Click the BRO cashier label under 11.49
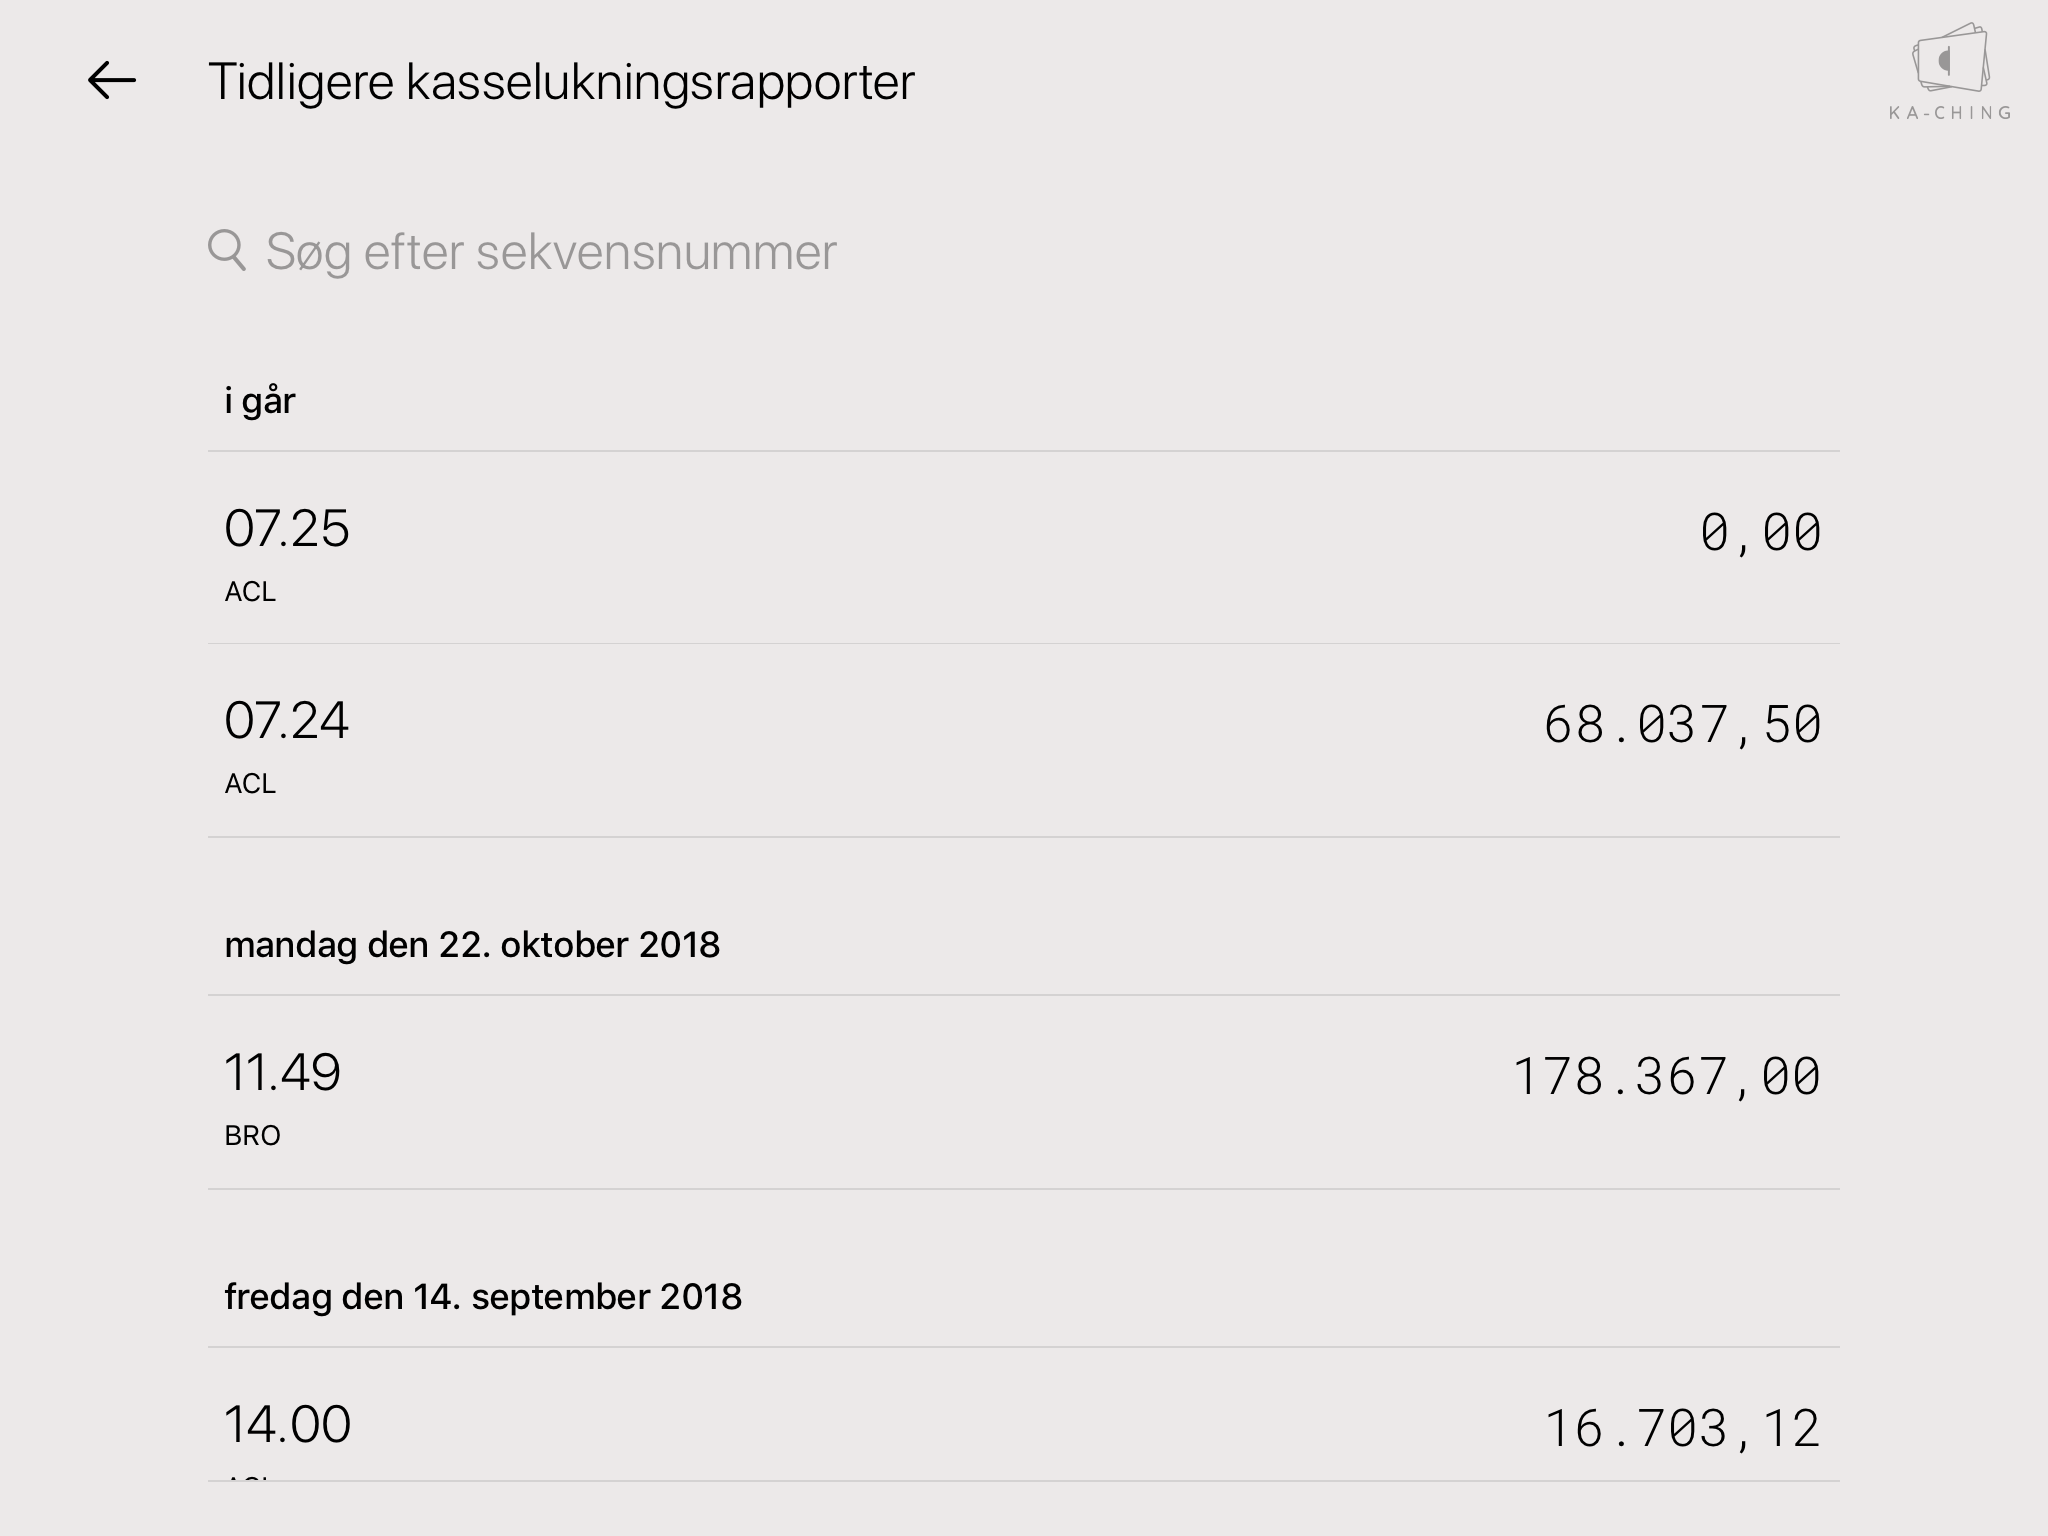Viewport: 2048px width, 1536px height. coord(252,1136)
